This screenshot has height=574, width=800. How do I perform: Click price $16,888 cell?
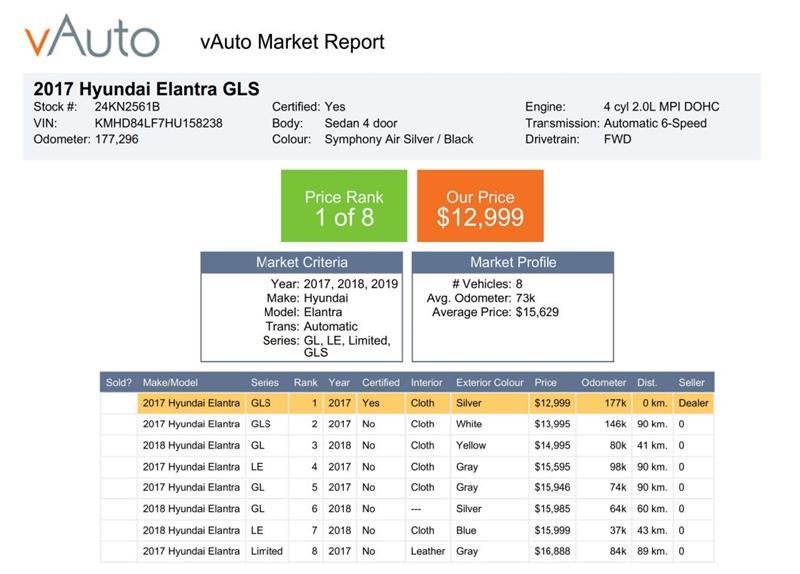pyautogui.click(x=553, y=551)
